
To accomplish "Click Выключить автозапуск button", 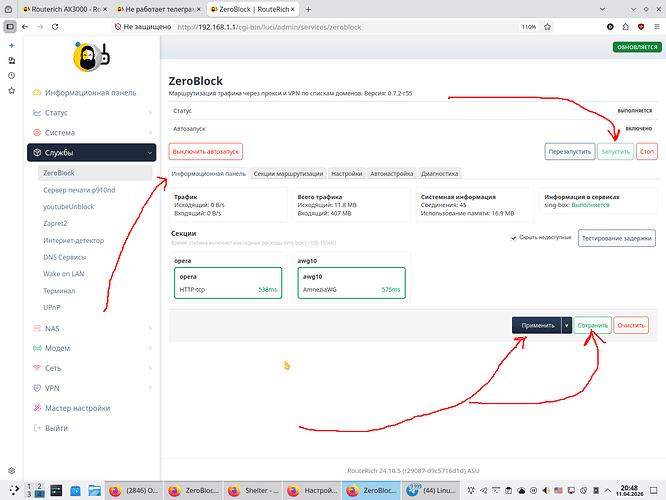I will pyautogui.click(x=206, y=152).
